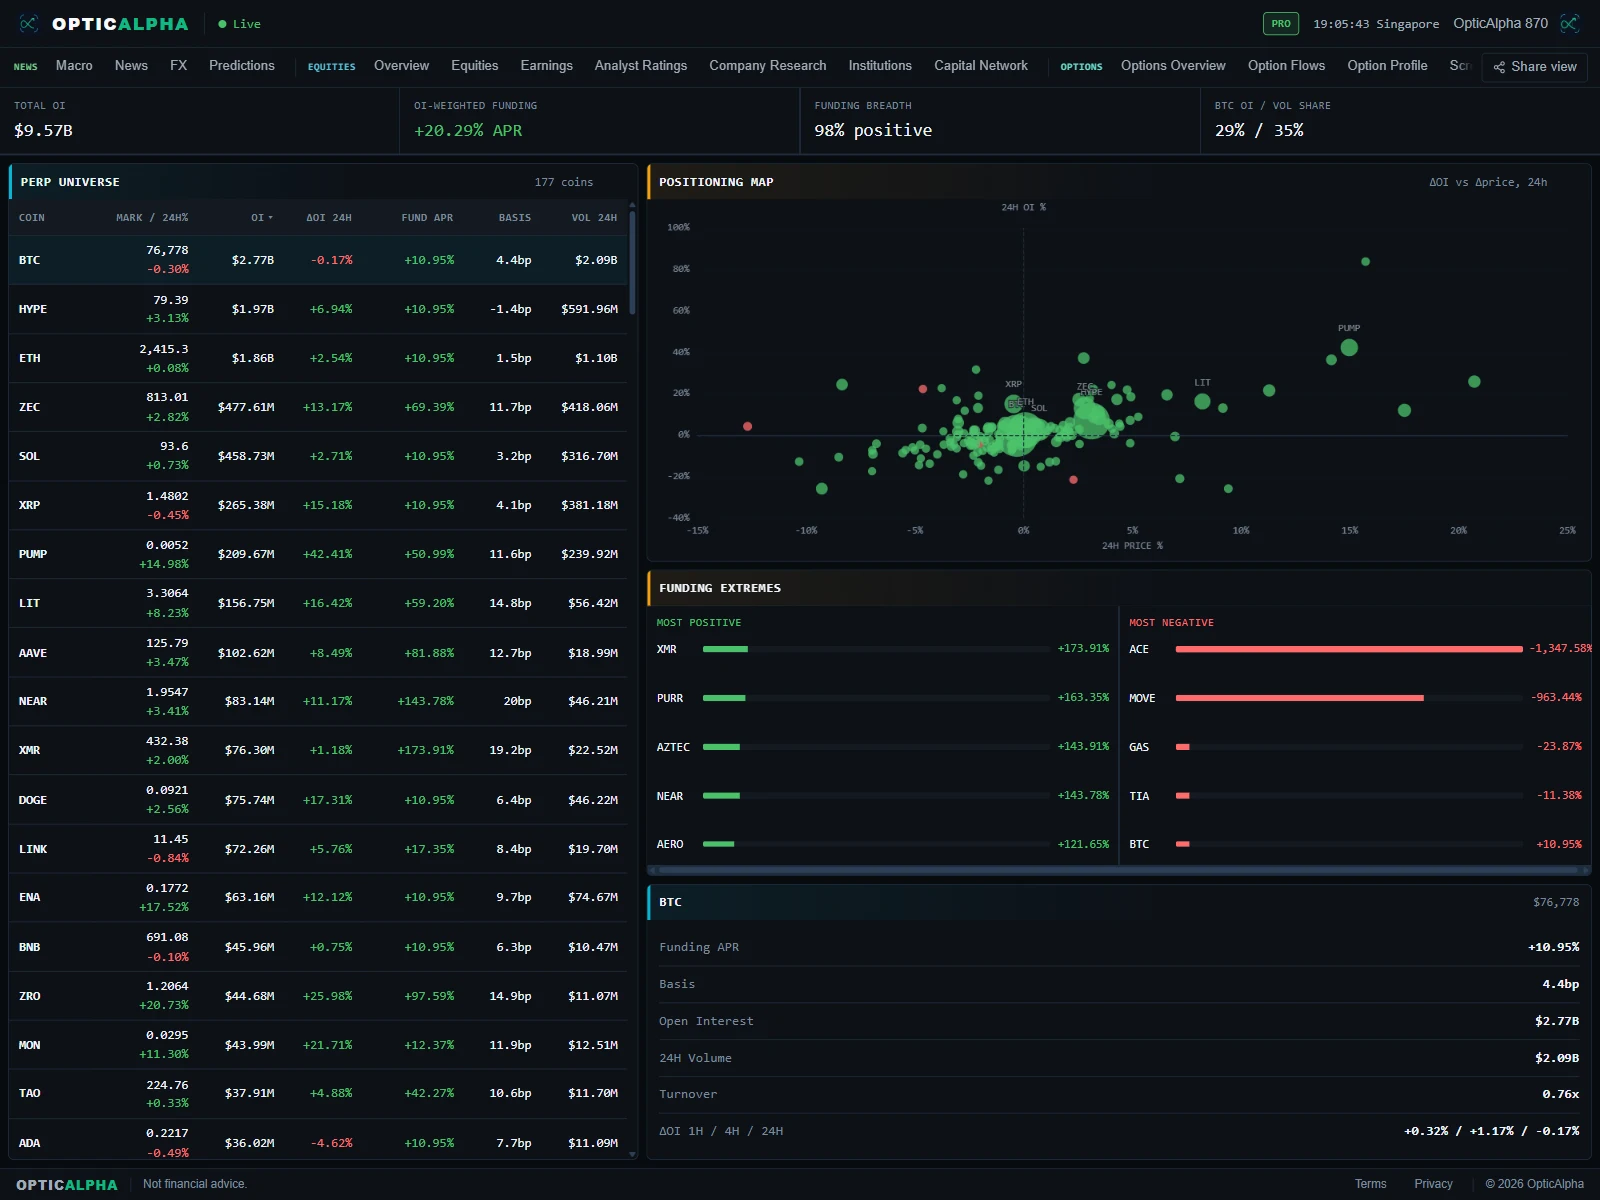This screenshot has height=1200, width=1600.
Task: Open Option Profile tab
Action: point(1387,66)
